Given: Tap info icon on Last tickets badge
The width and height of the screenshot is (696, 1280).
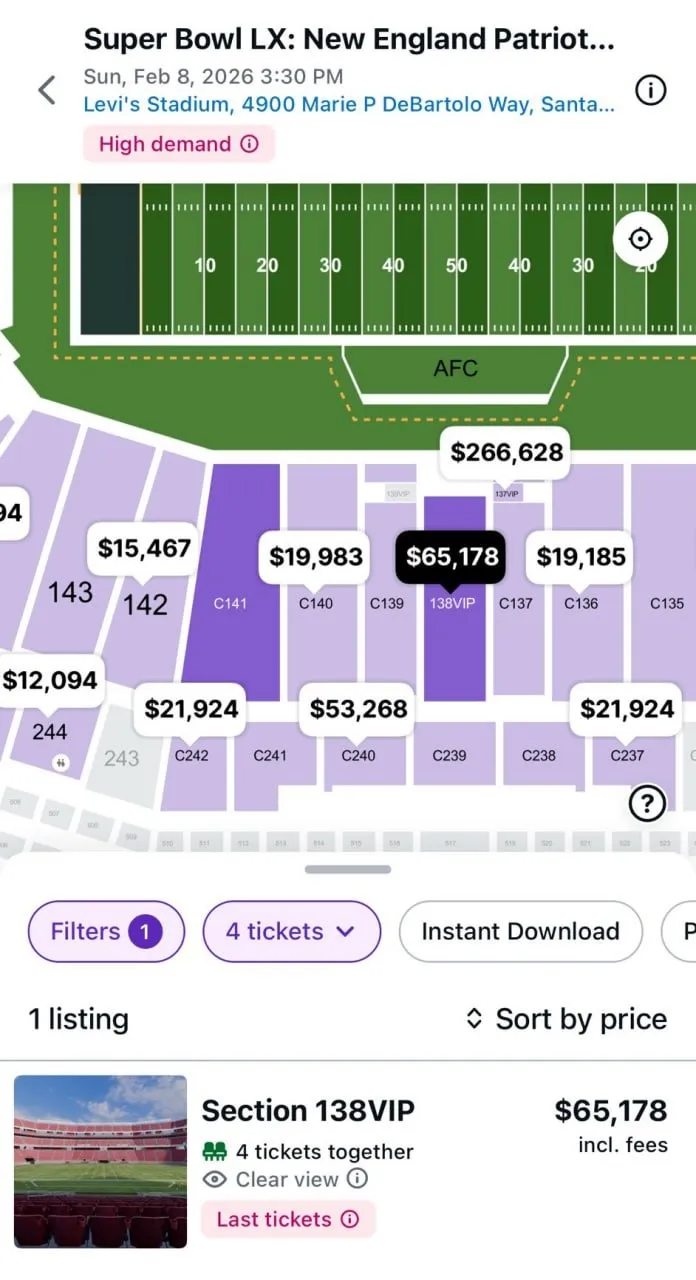Looking at the screenshot, I should pos(350,1219).
